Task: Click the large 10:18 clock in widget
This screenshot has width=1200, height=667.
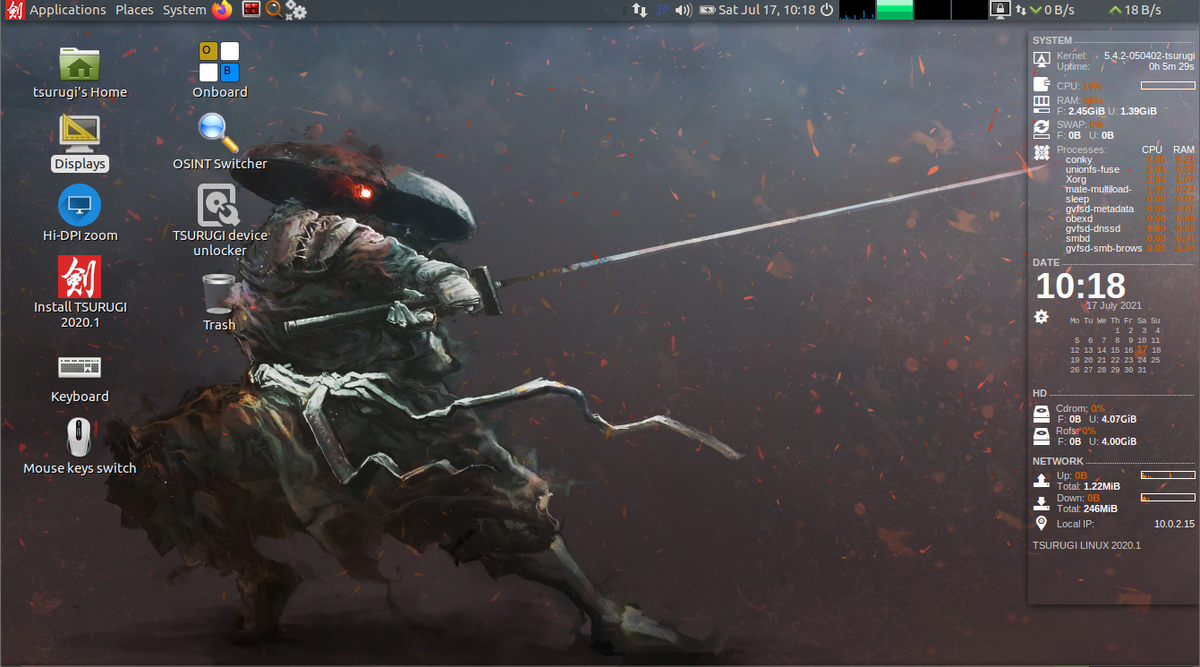Action: point(1080,286)
